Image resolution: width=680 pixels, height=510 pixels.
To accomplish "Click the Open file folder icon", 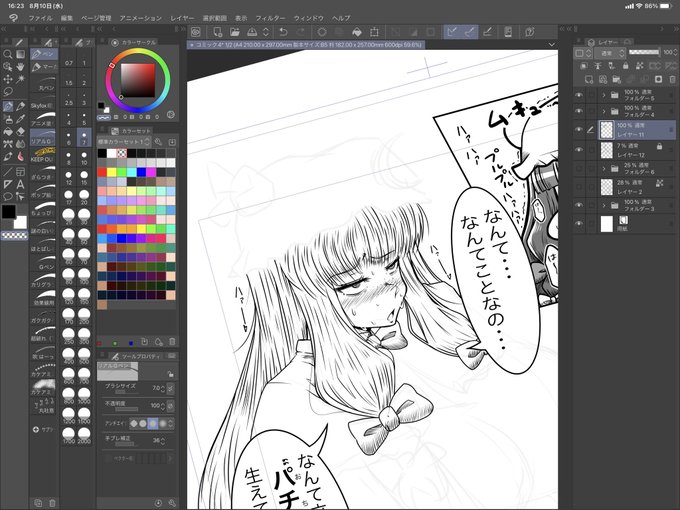I will [235, 32].
